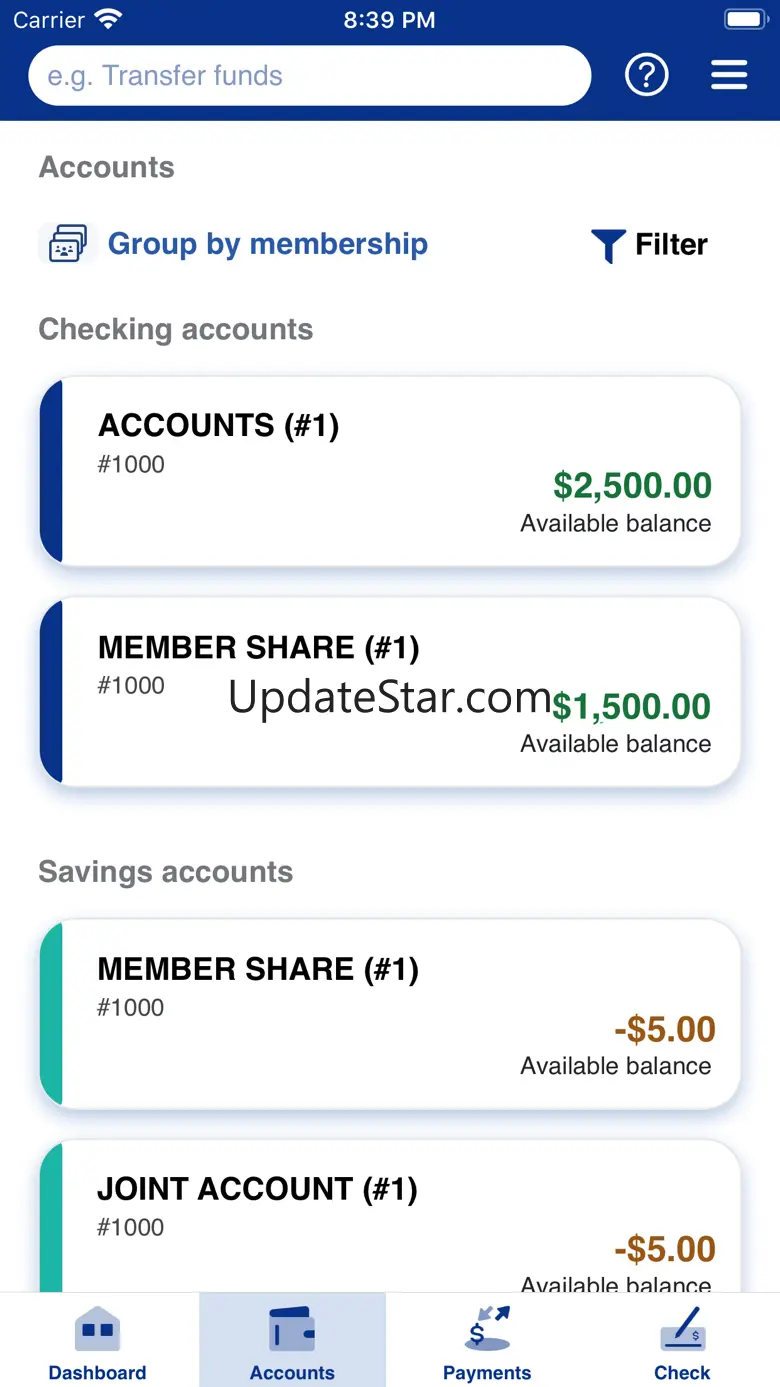Click the Filter funnel icon
Viewport: 780px width, 1387px height.
click(x=608, y=245)
